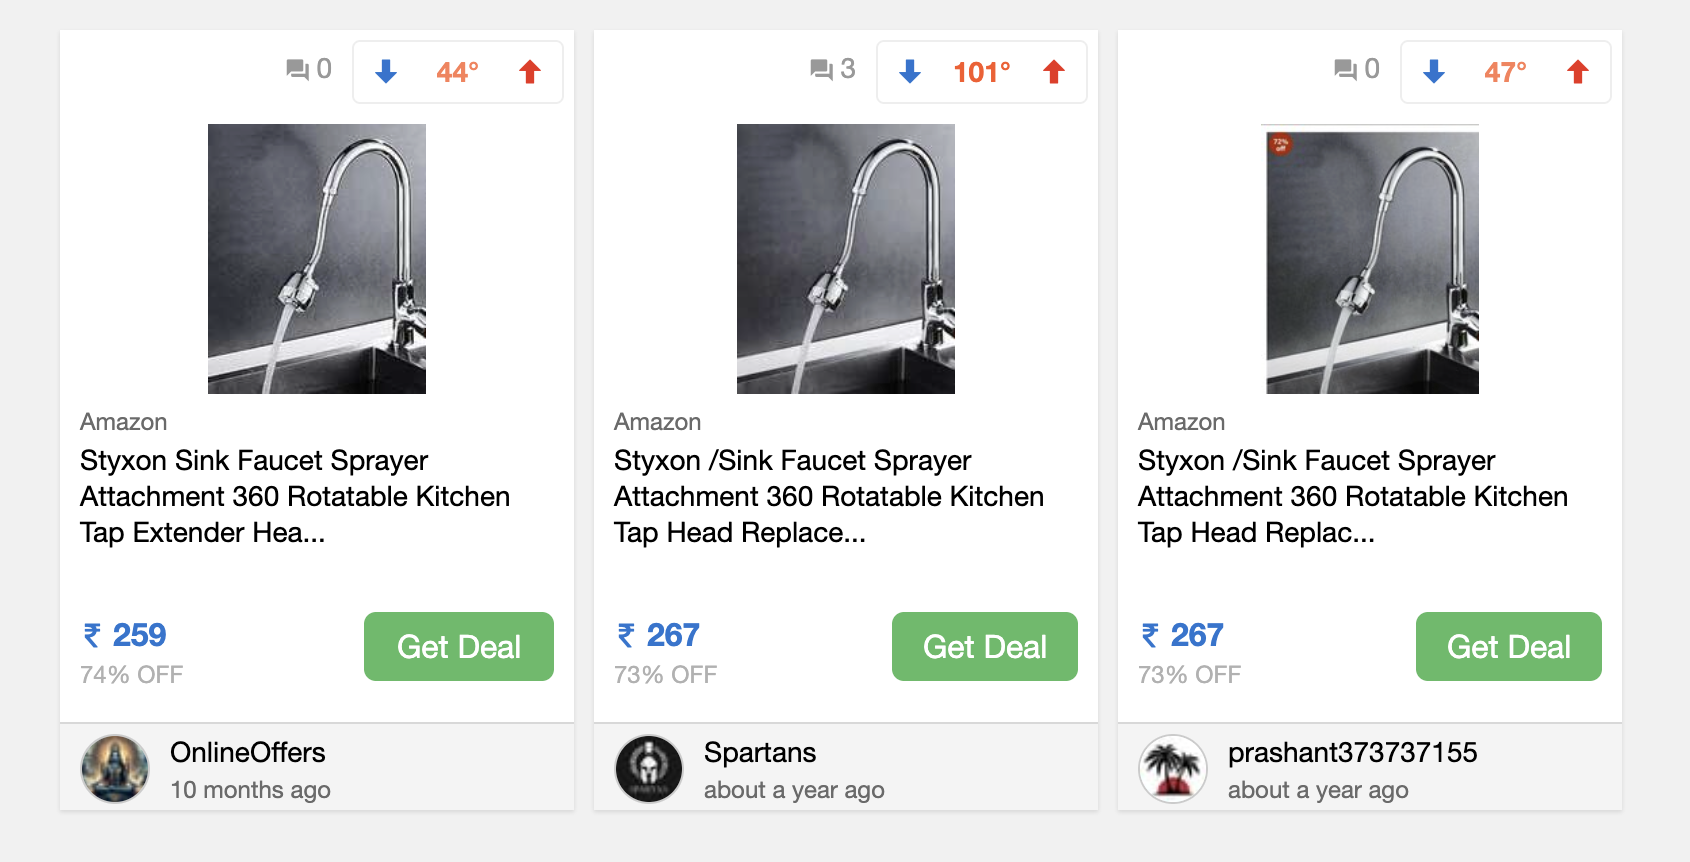
Task: Upvote the 101° Spartans deal
Action: tap(1054, 72)
